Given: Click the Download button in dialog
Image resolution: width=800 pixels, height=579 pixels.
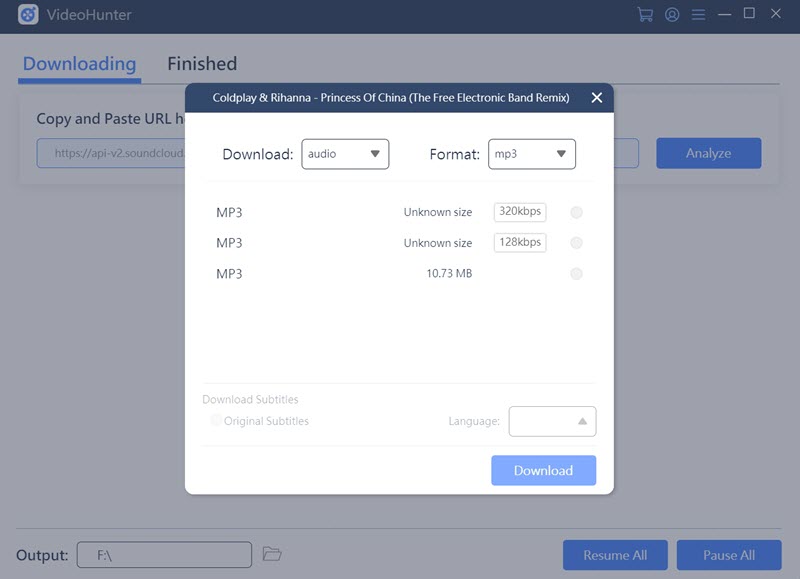Looking at the screenshot, I should (543, 470).
